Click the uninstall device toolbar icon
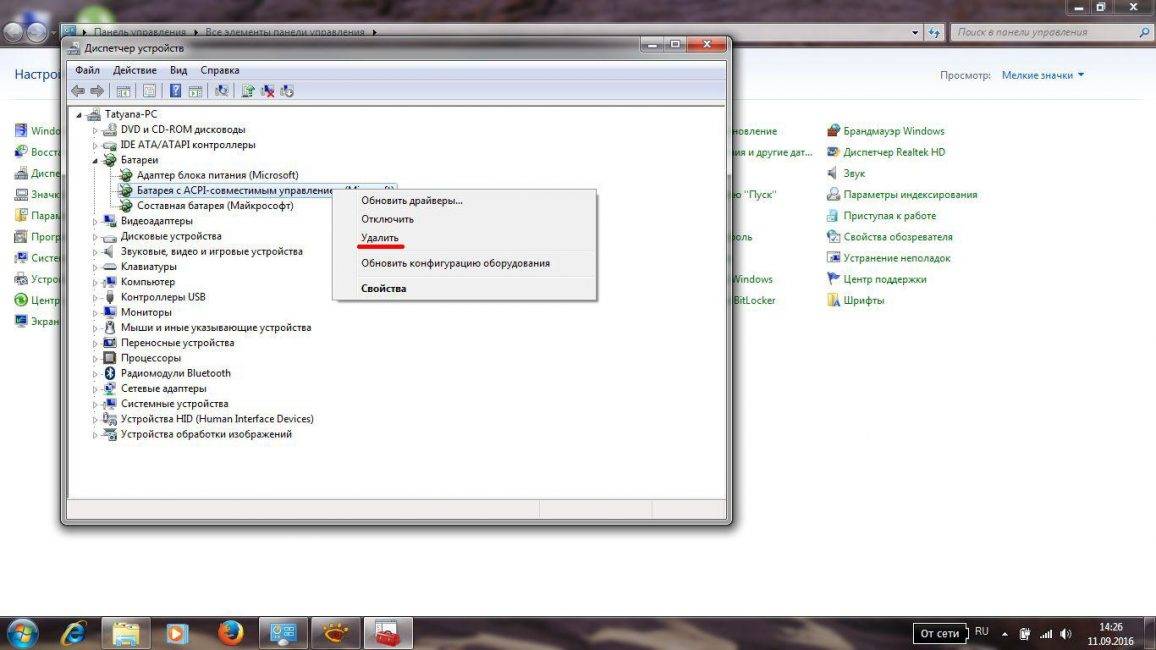The width and height of the screenshot is (1156, 650). click(x=268, y=91)
